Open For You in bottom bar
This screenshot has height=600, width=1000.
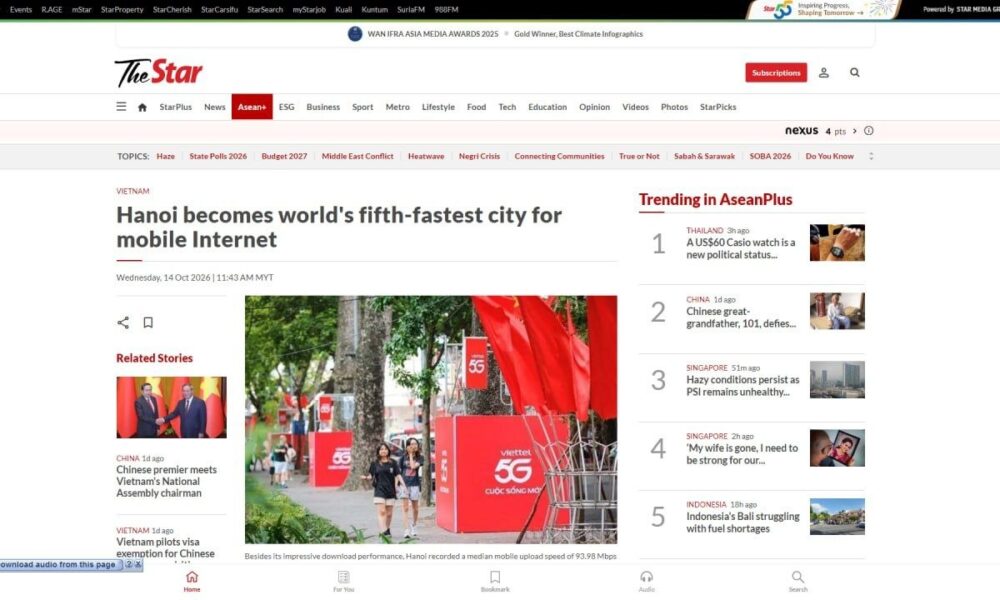[344, 581]
